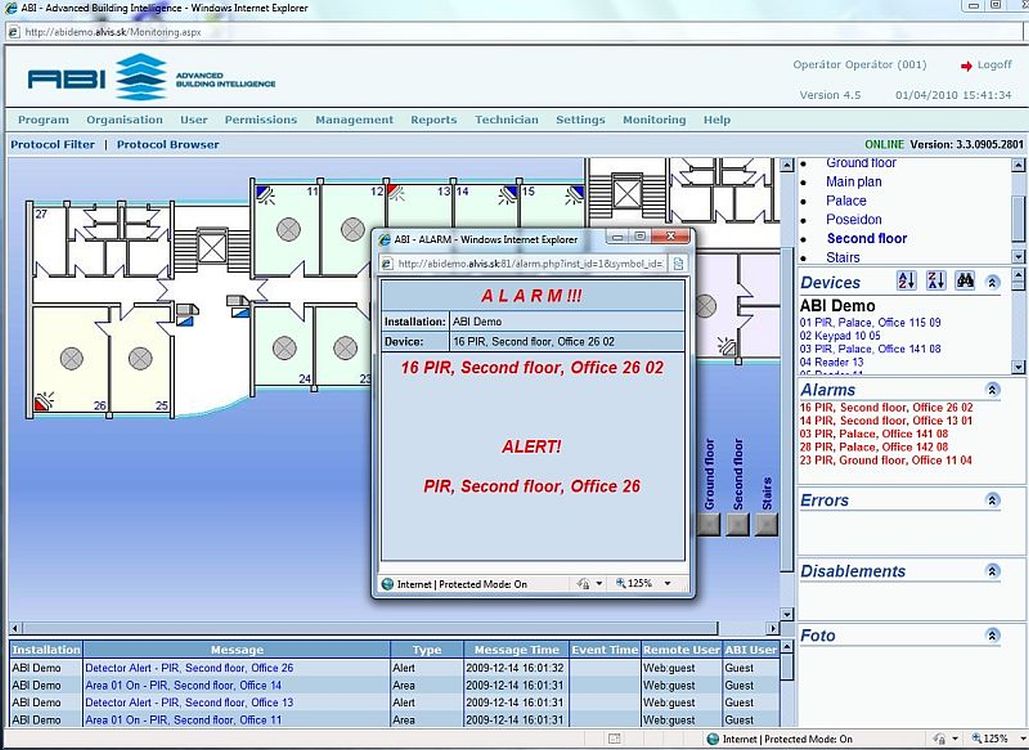The width and height of the screenshot is (1029, 750).
Task: Click the binoculars search icon in Devices
Action: tap(965, 282)
